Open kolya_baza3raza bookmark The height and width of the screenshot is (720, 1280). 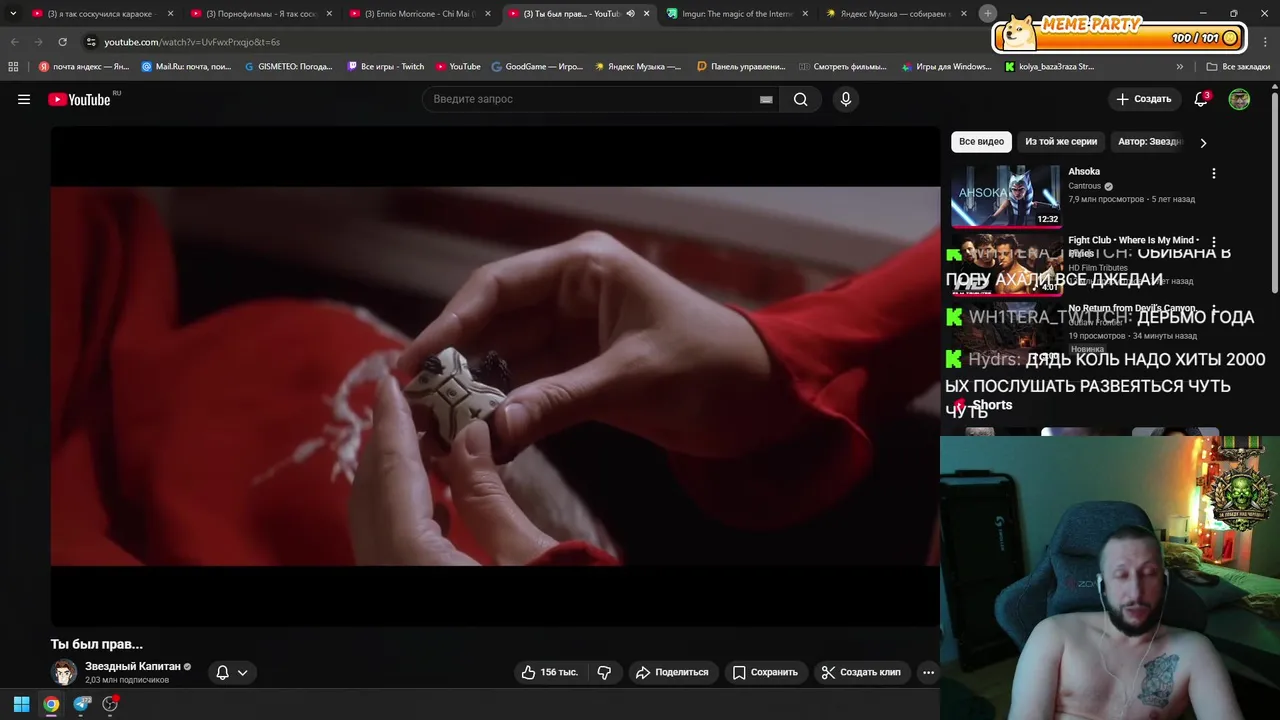point(1050,67)
